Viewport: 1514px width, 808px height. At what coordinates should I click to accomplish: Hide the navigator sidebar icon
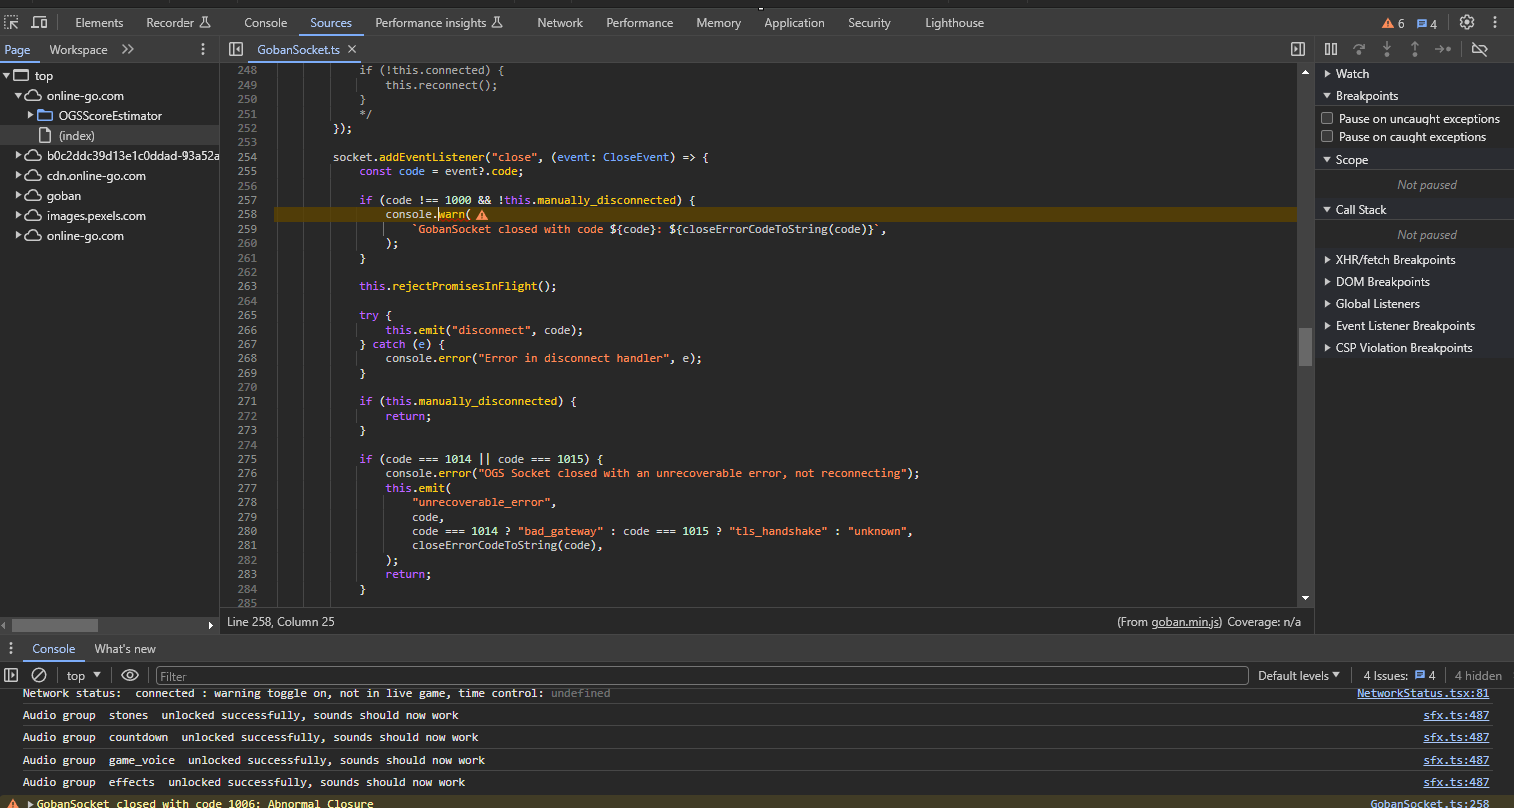pos(236,49)
